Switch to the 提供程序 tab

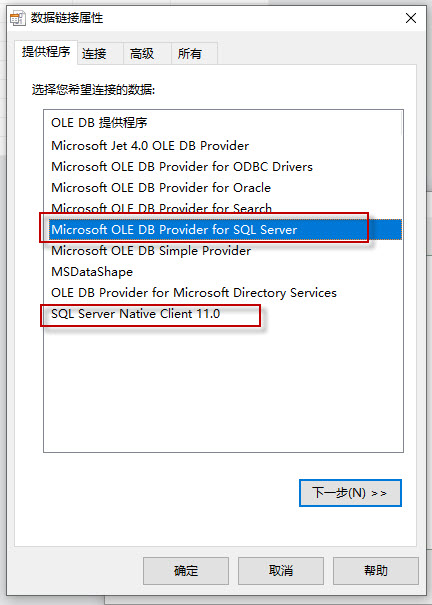click(46, 52)
